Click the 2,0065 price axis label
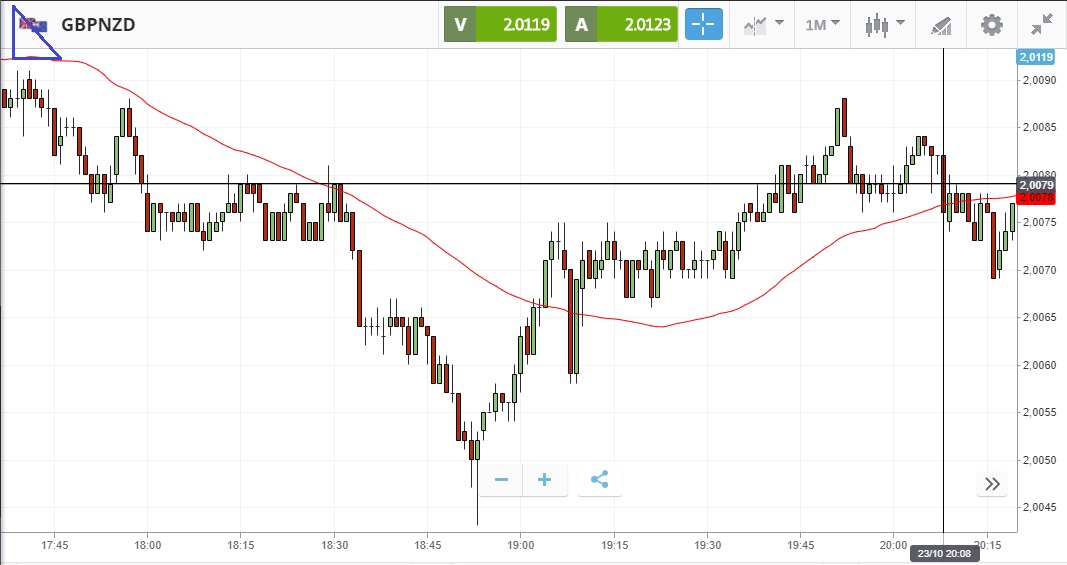 click(1039, 317)
